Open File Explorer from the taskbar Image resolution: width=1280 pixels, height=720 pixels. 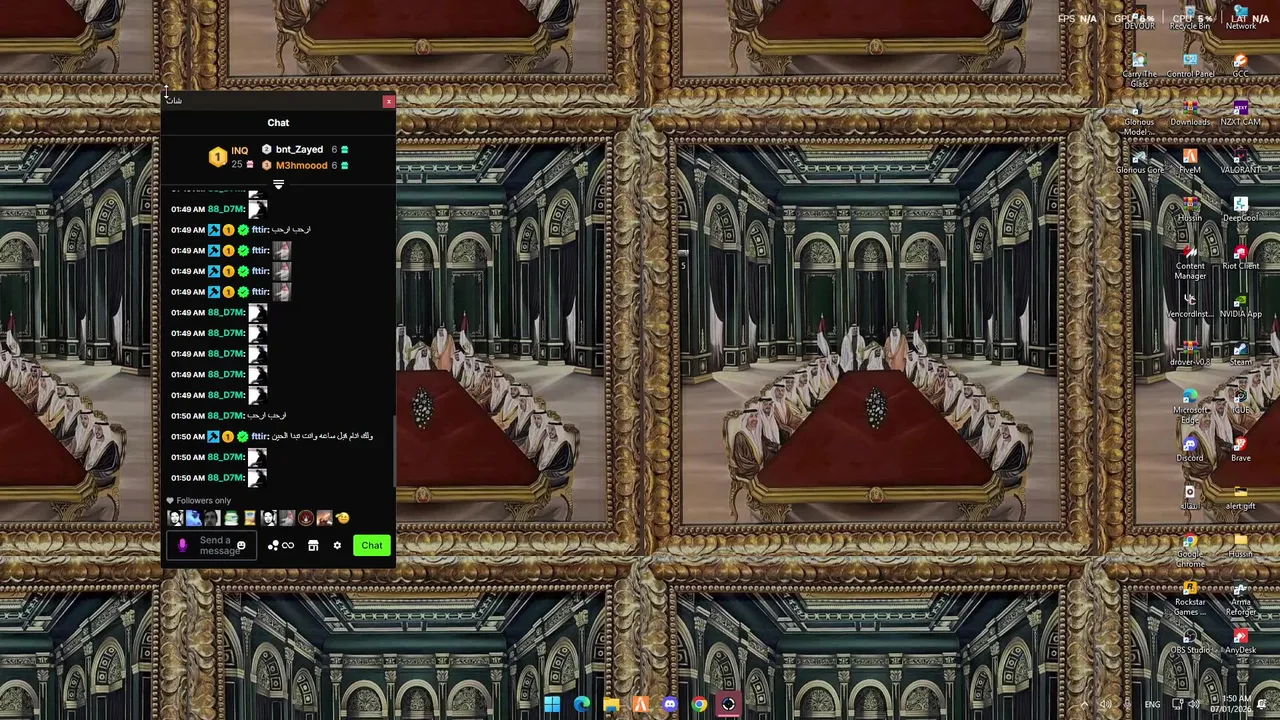coord(611,705)
